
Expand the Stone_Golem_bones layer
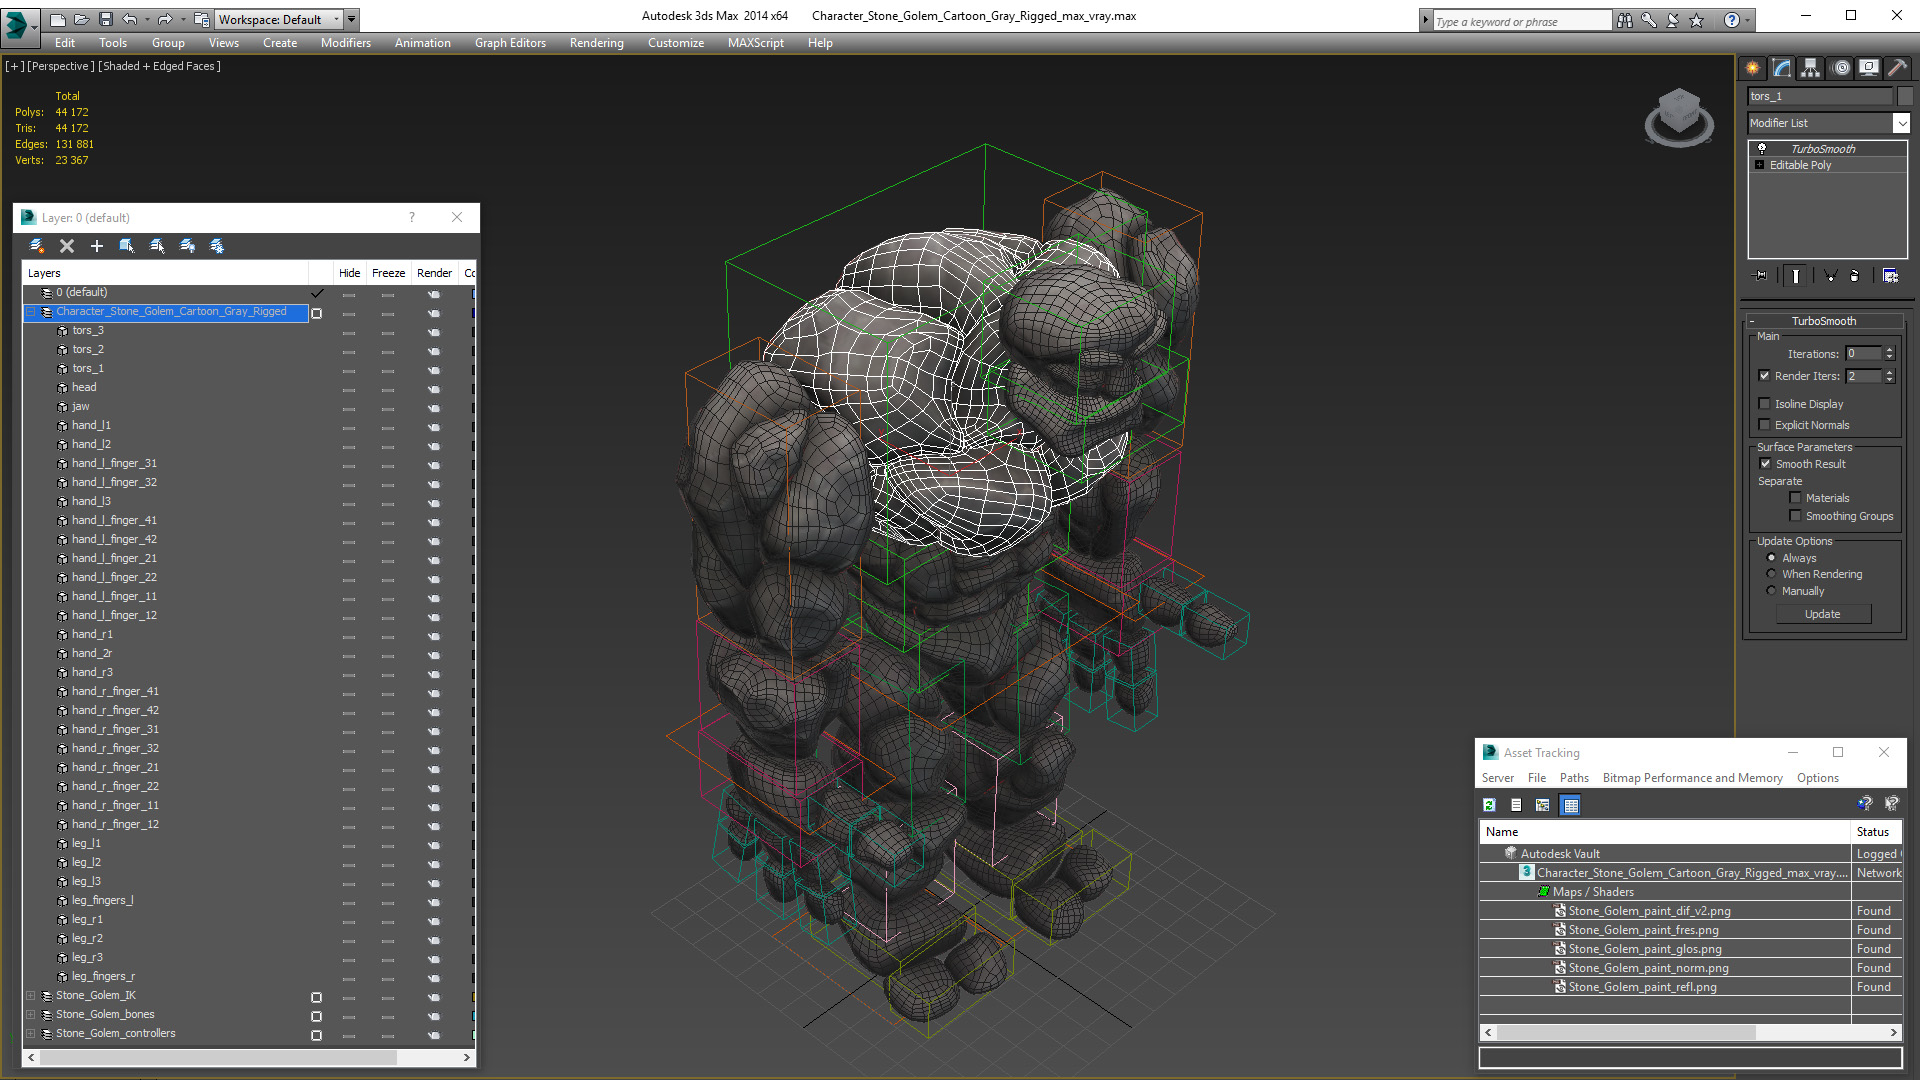click(31, 1015)
